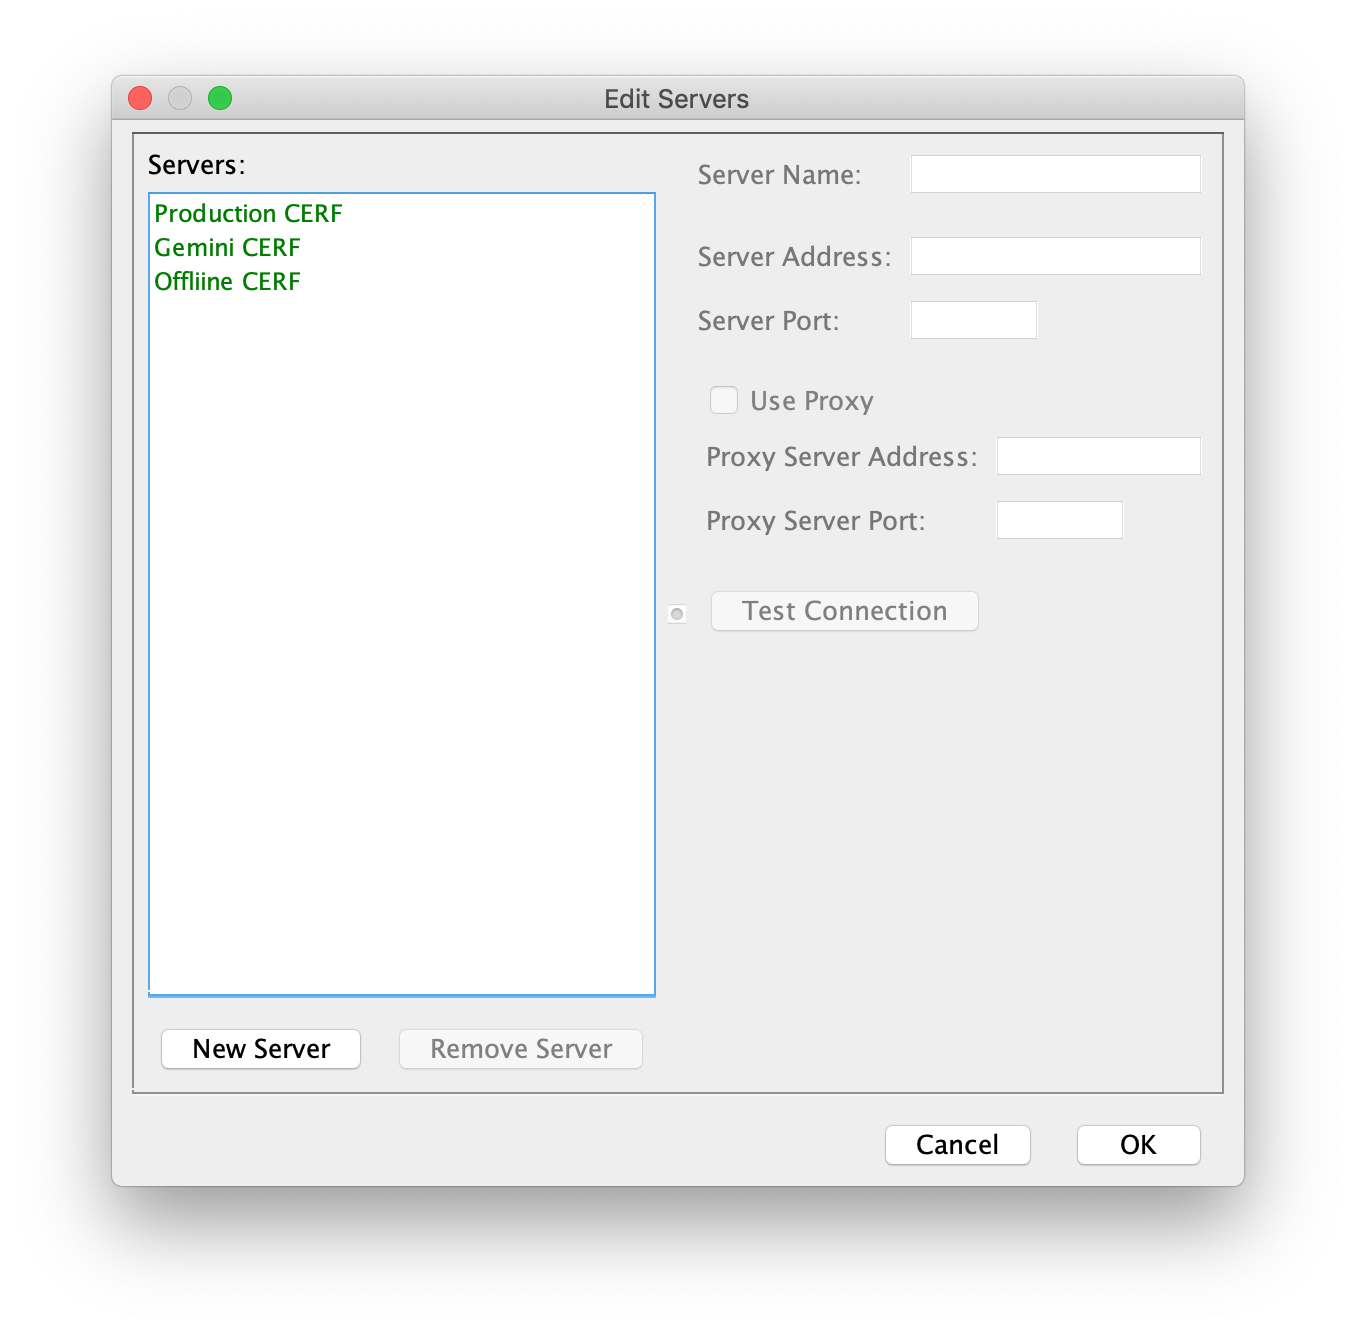Click the Server Port input box
The width and height of the screenshot is (1356, 1334).
click(973, 320)
